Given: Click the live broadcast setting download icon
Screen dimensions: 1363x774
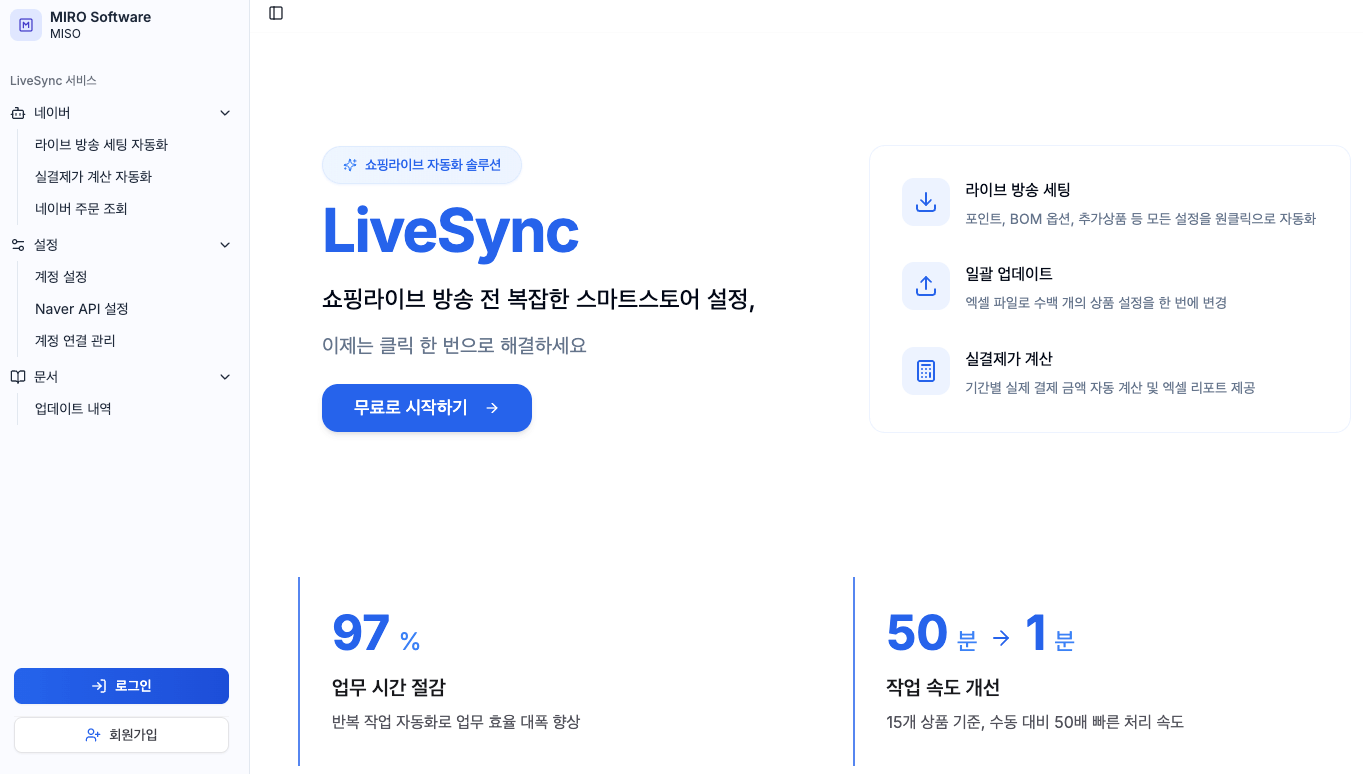Looking at the screenshot, I should pos(925,202).
